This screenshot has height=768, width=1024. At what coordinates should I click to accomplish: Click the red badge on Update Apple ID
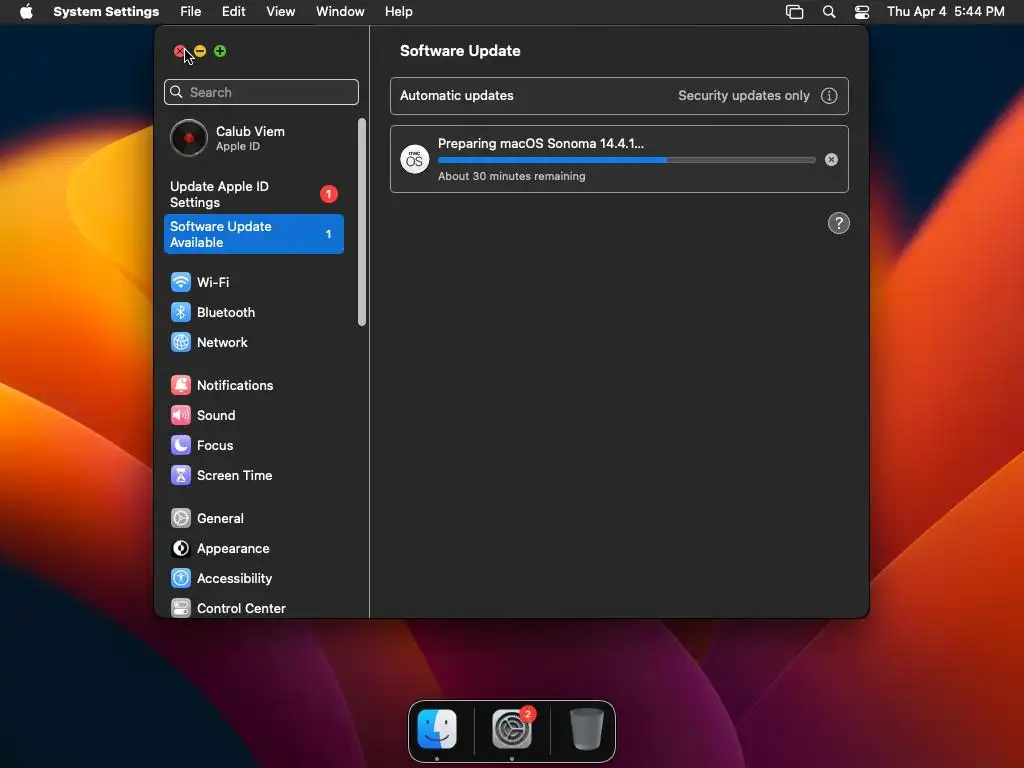pyautogui.click(x=328, y=194)
